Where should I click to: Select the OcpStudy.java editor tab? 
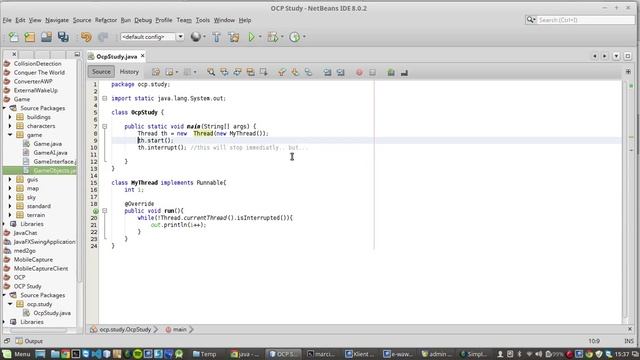point(116,56)
